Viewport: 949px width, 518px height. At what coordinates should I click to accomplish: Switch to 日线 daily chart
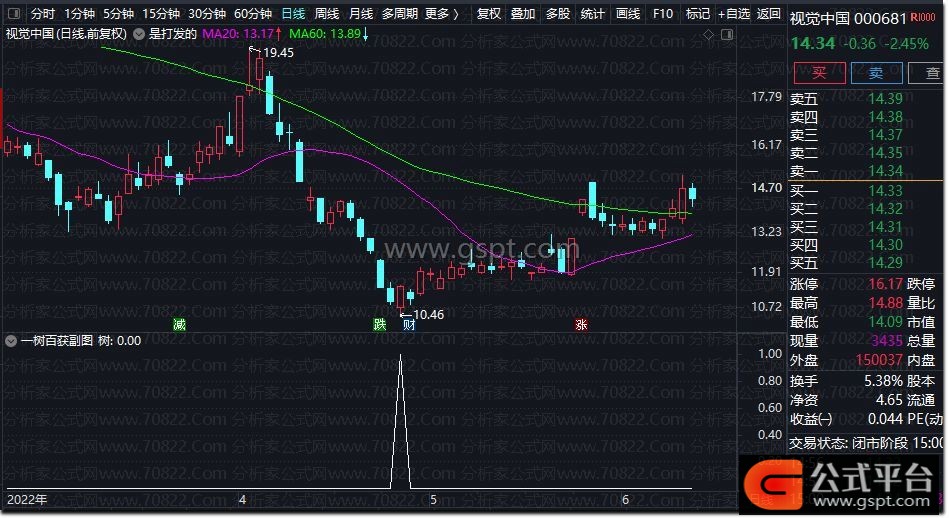coord(294,13)
